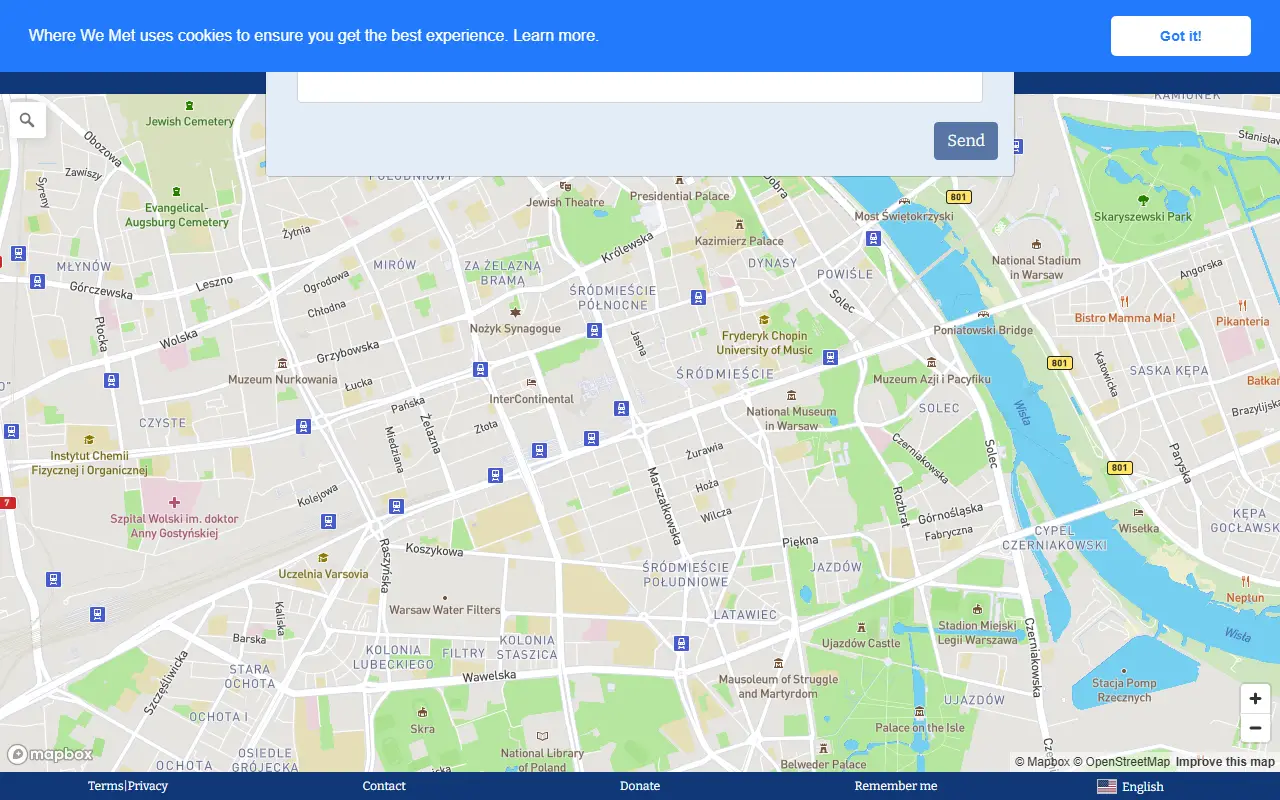Go to the Donate footer item
Viewport: 1280px width, 800px height.
[640, 786]
